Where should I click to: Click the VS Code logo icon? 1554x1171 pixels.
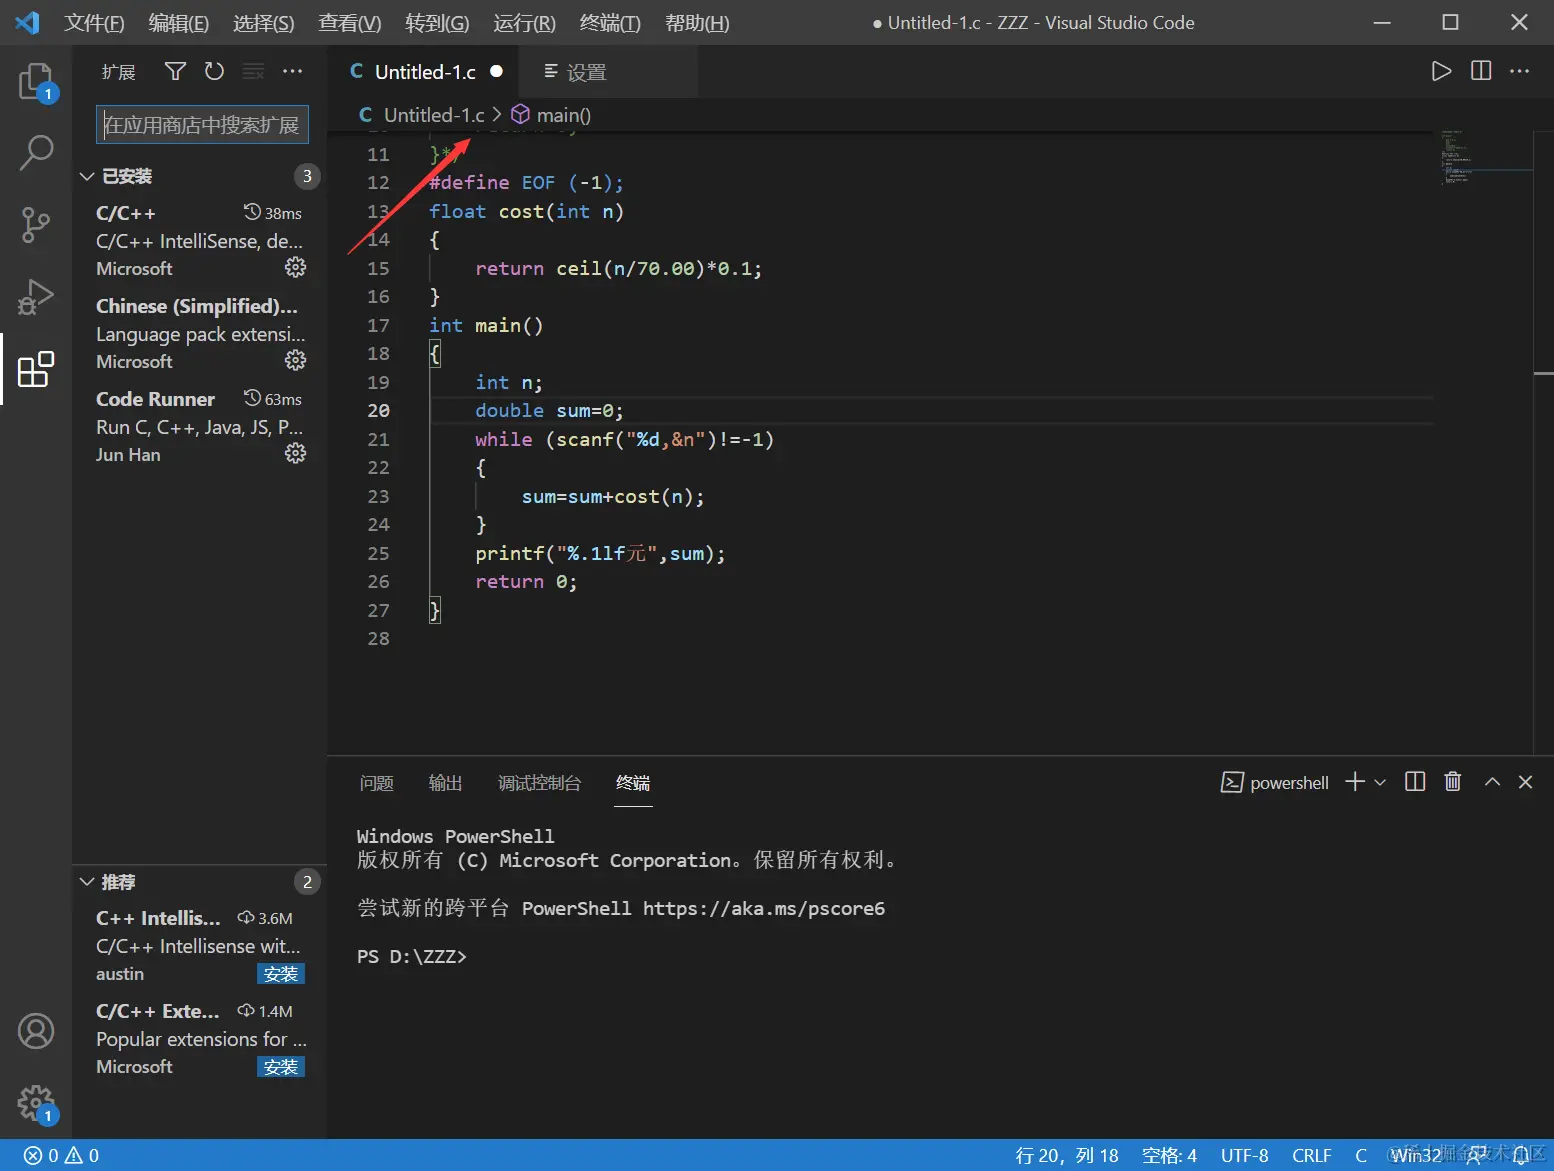[28, 22]
